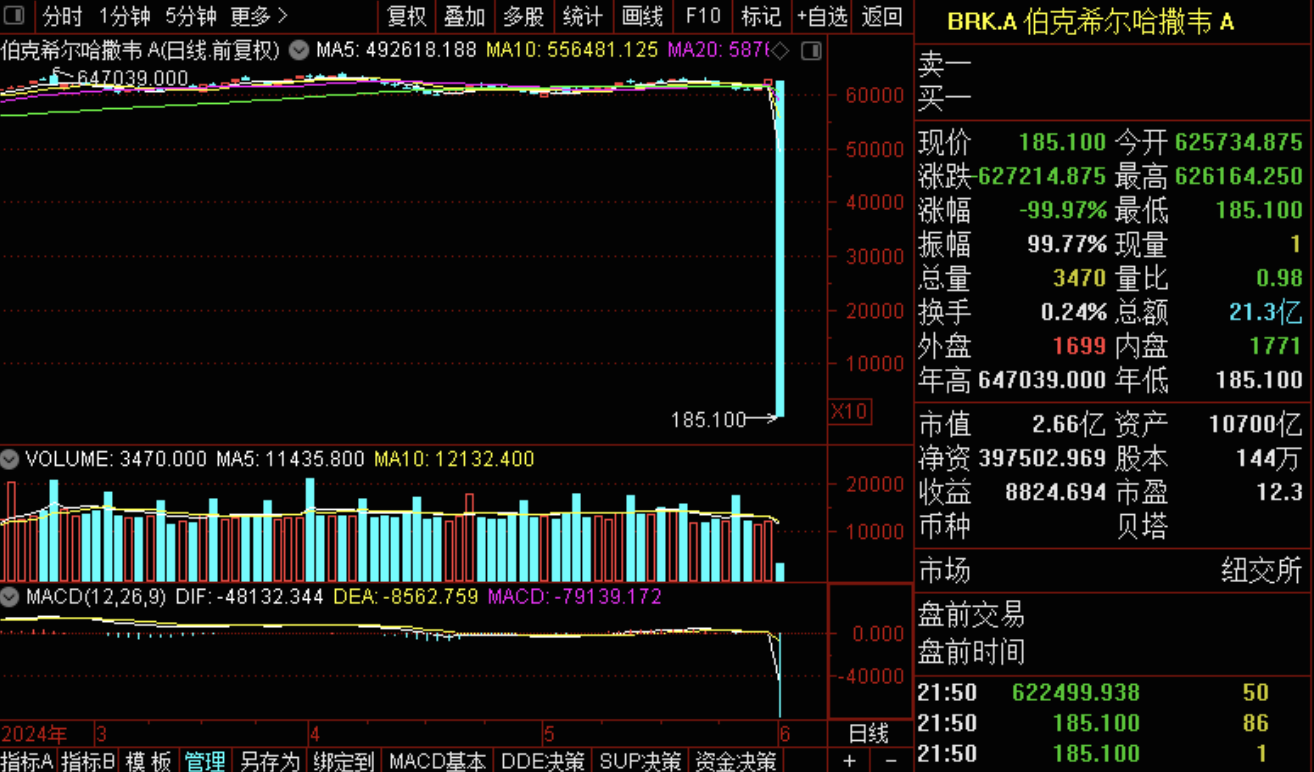Click 绑定到 bind to button
The image size is (1314, 772).
click(x=343, y=761)
